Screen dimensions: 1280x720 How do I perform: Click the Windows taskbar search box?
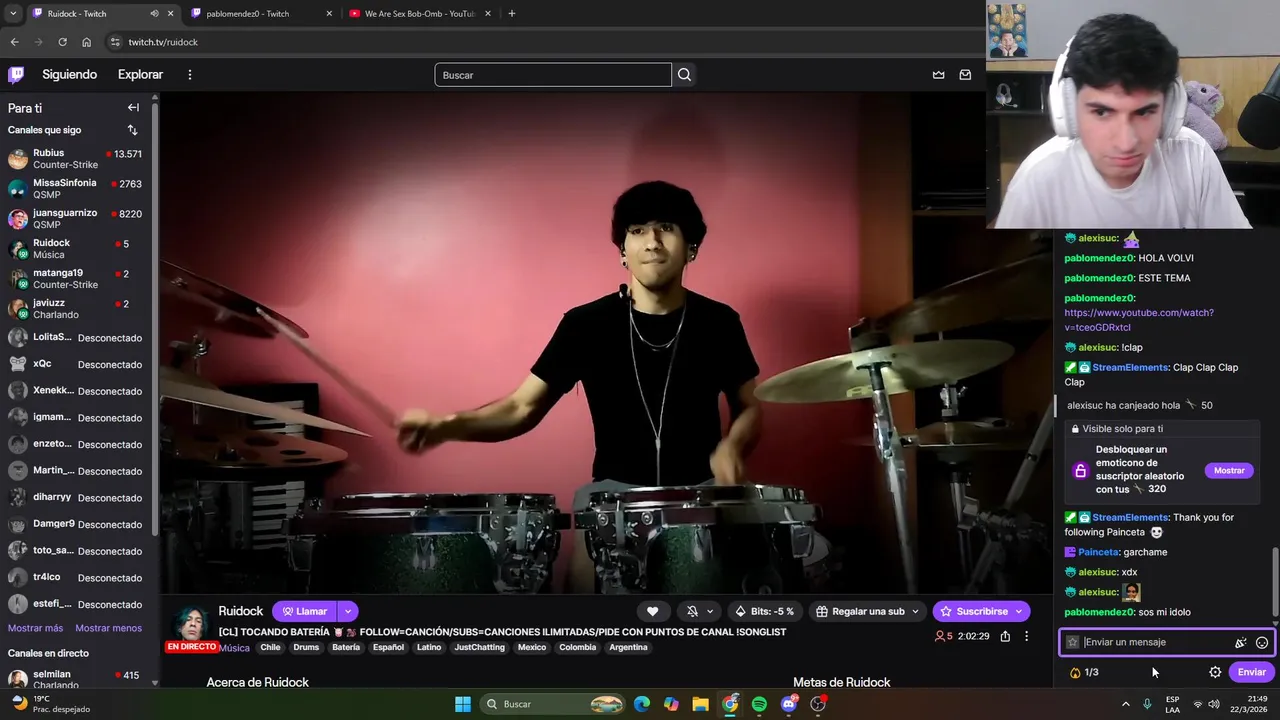(x=552, y=704)
